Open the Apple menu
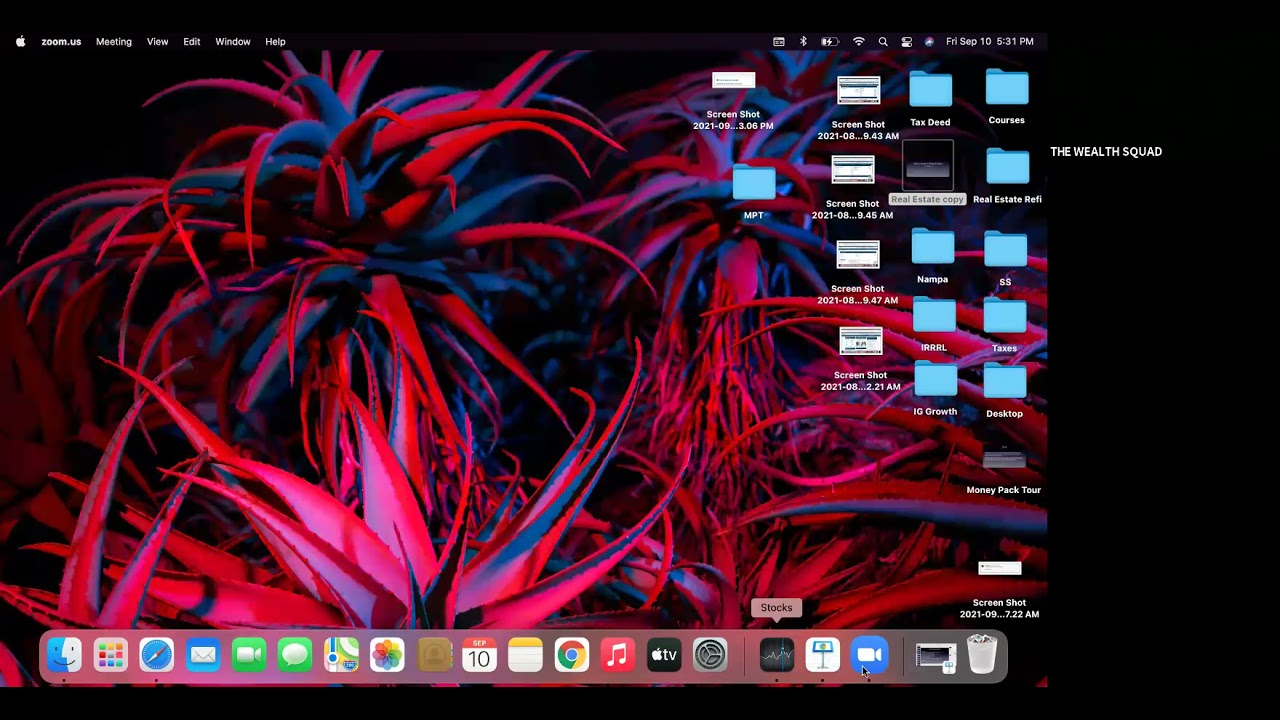The image size is (1280, 720). 20,42
